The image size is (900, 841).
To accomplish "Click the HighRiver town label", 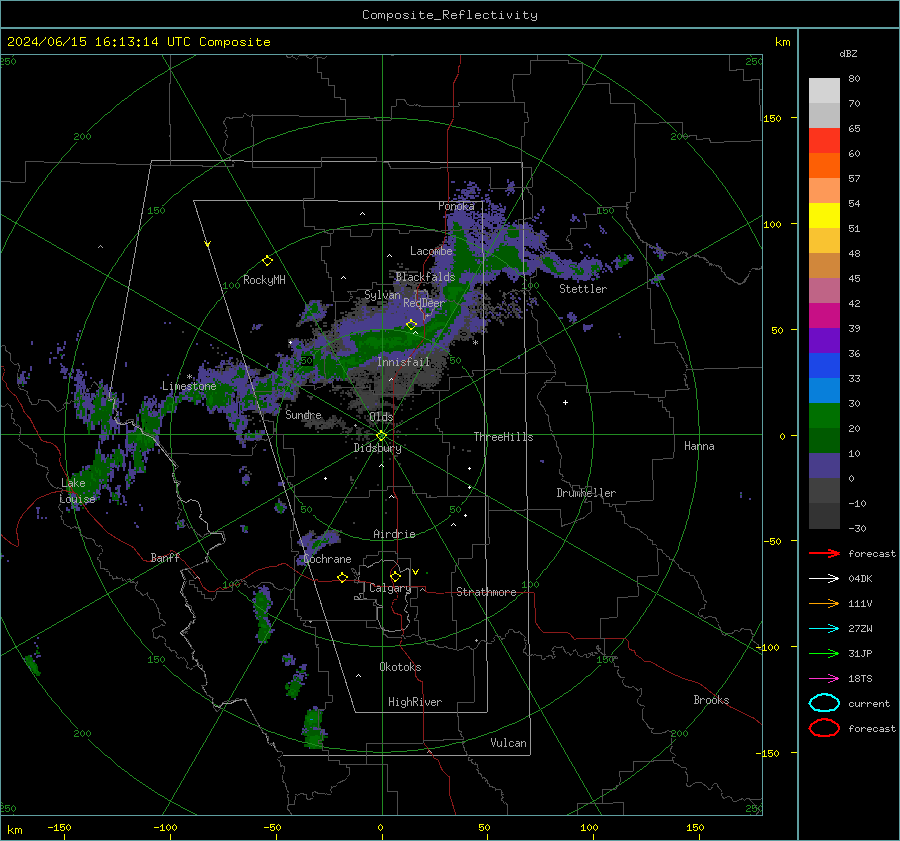I will (415, 702).
